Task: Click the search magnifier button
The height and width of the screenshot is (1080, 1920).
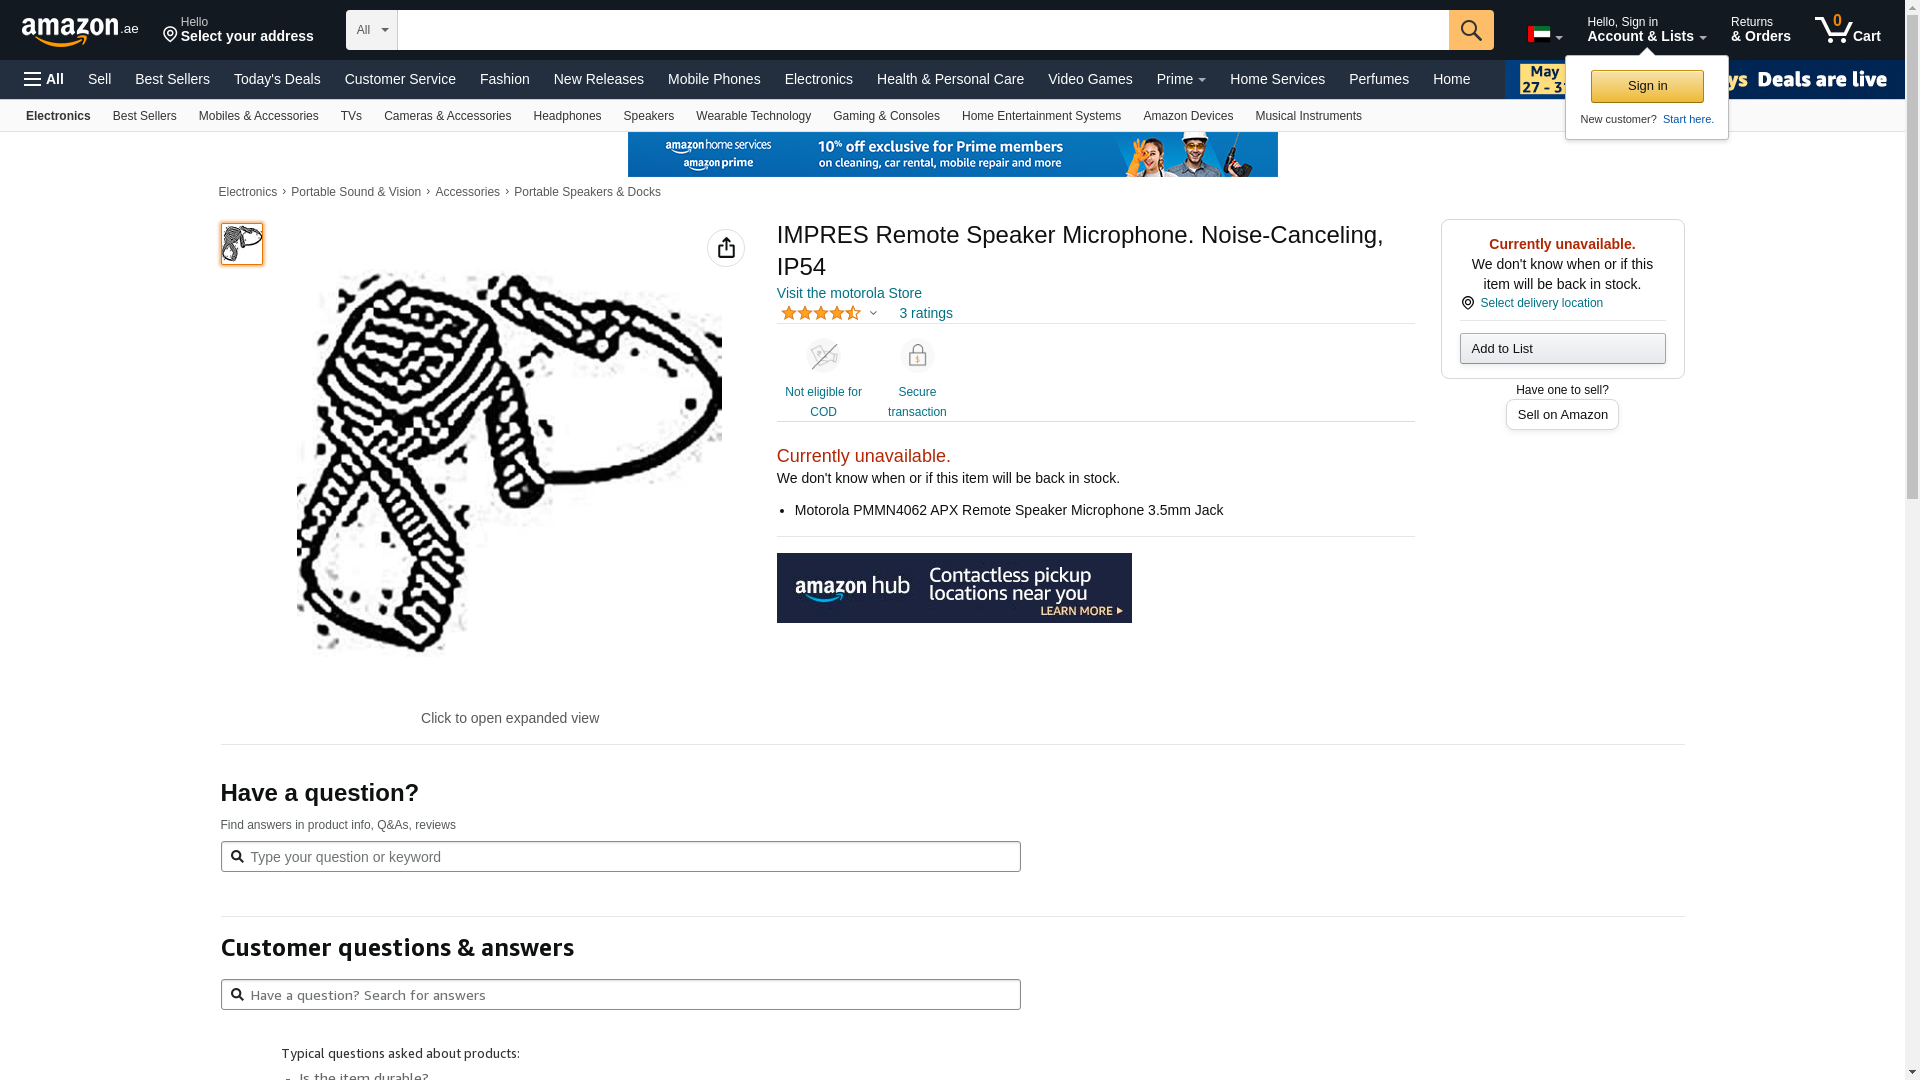Action: (1470, 30)
